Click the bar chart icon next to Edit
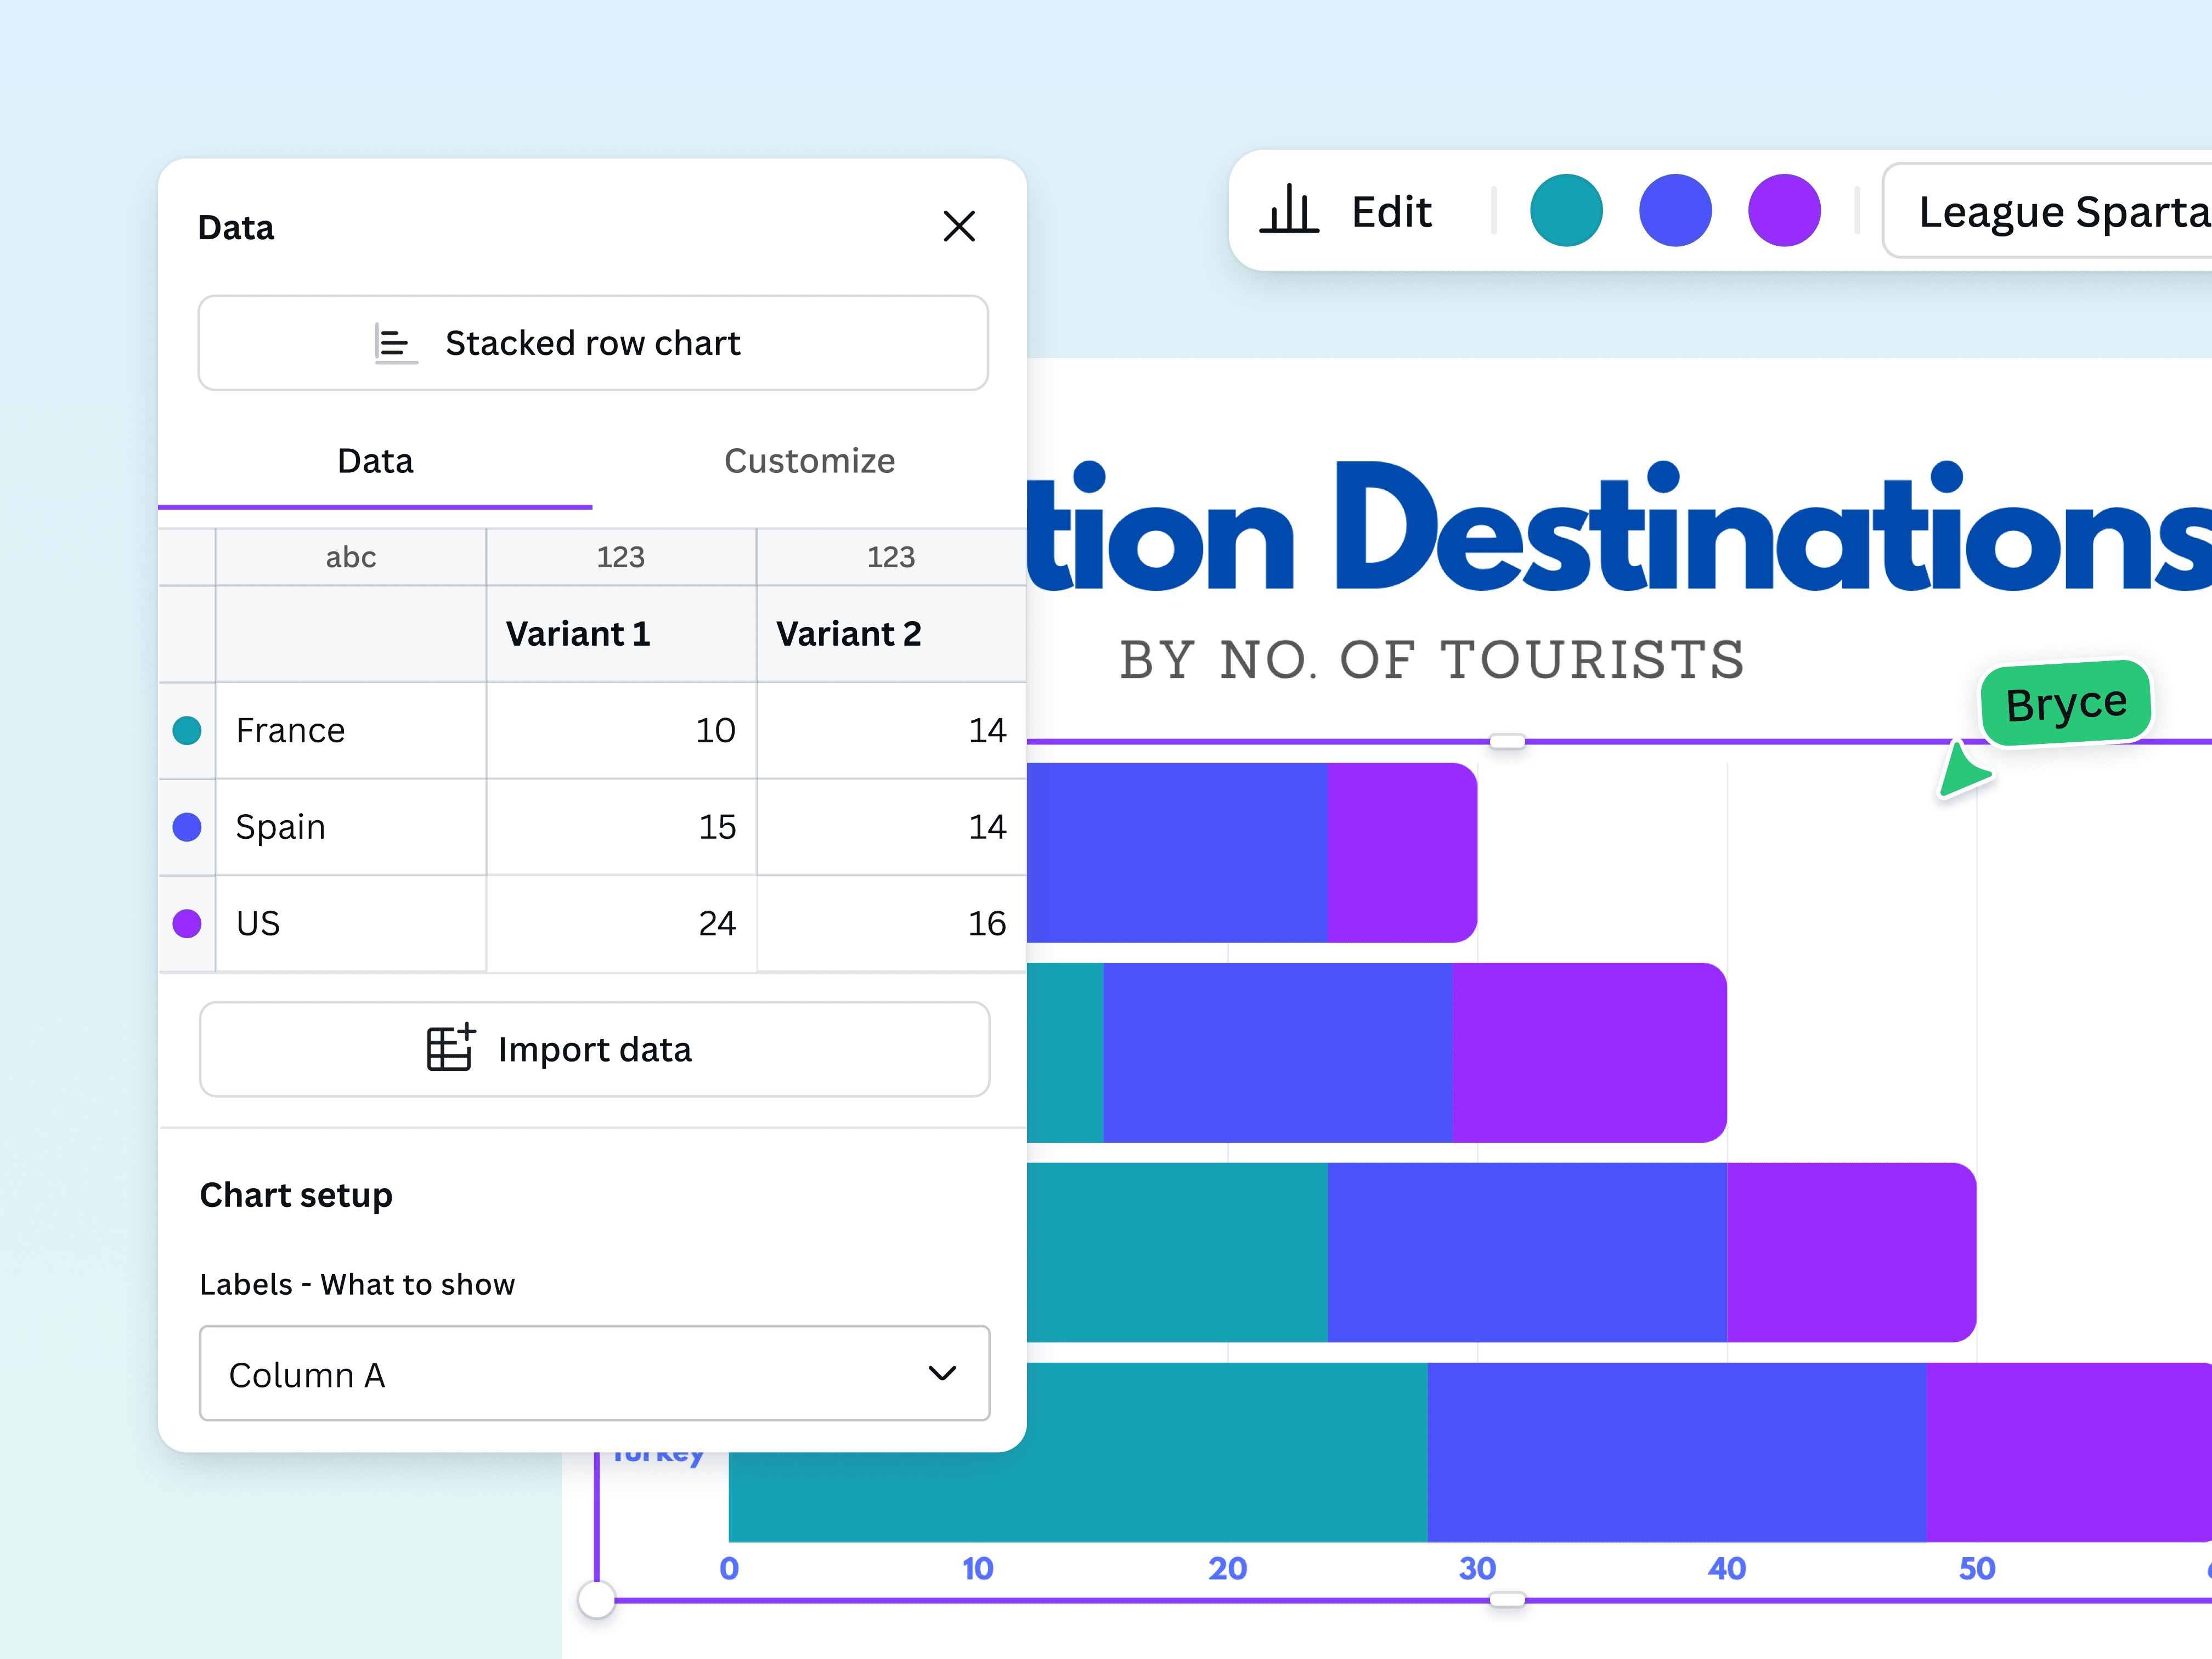Viewport: 2212px width, 1659px height. click(x=1290, y=211)
